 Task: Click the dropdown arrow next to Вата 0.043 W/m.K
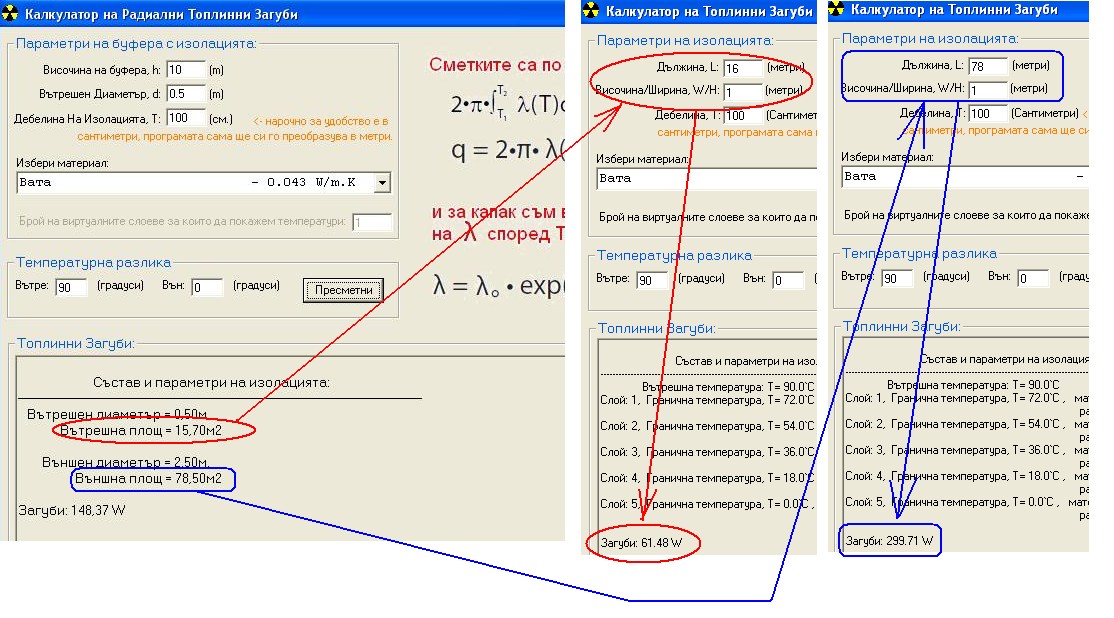381,182
